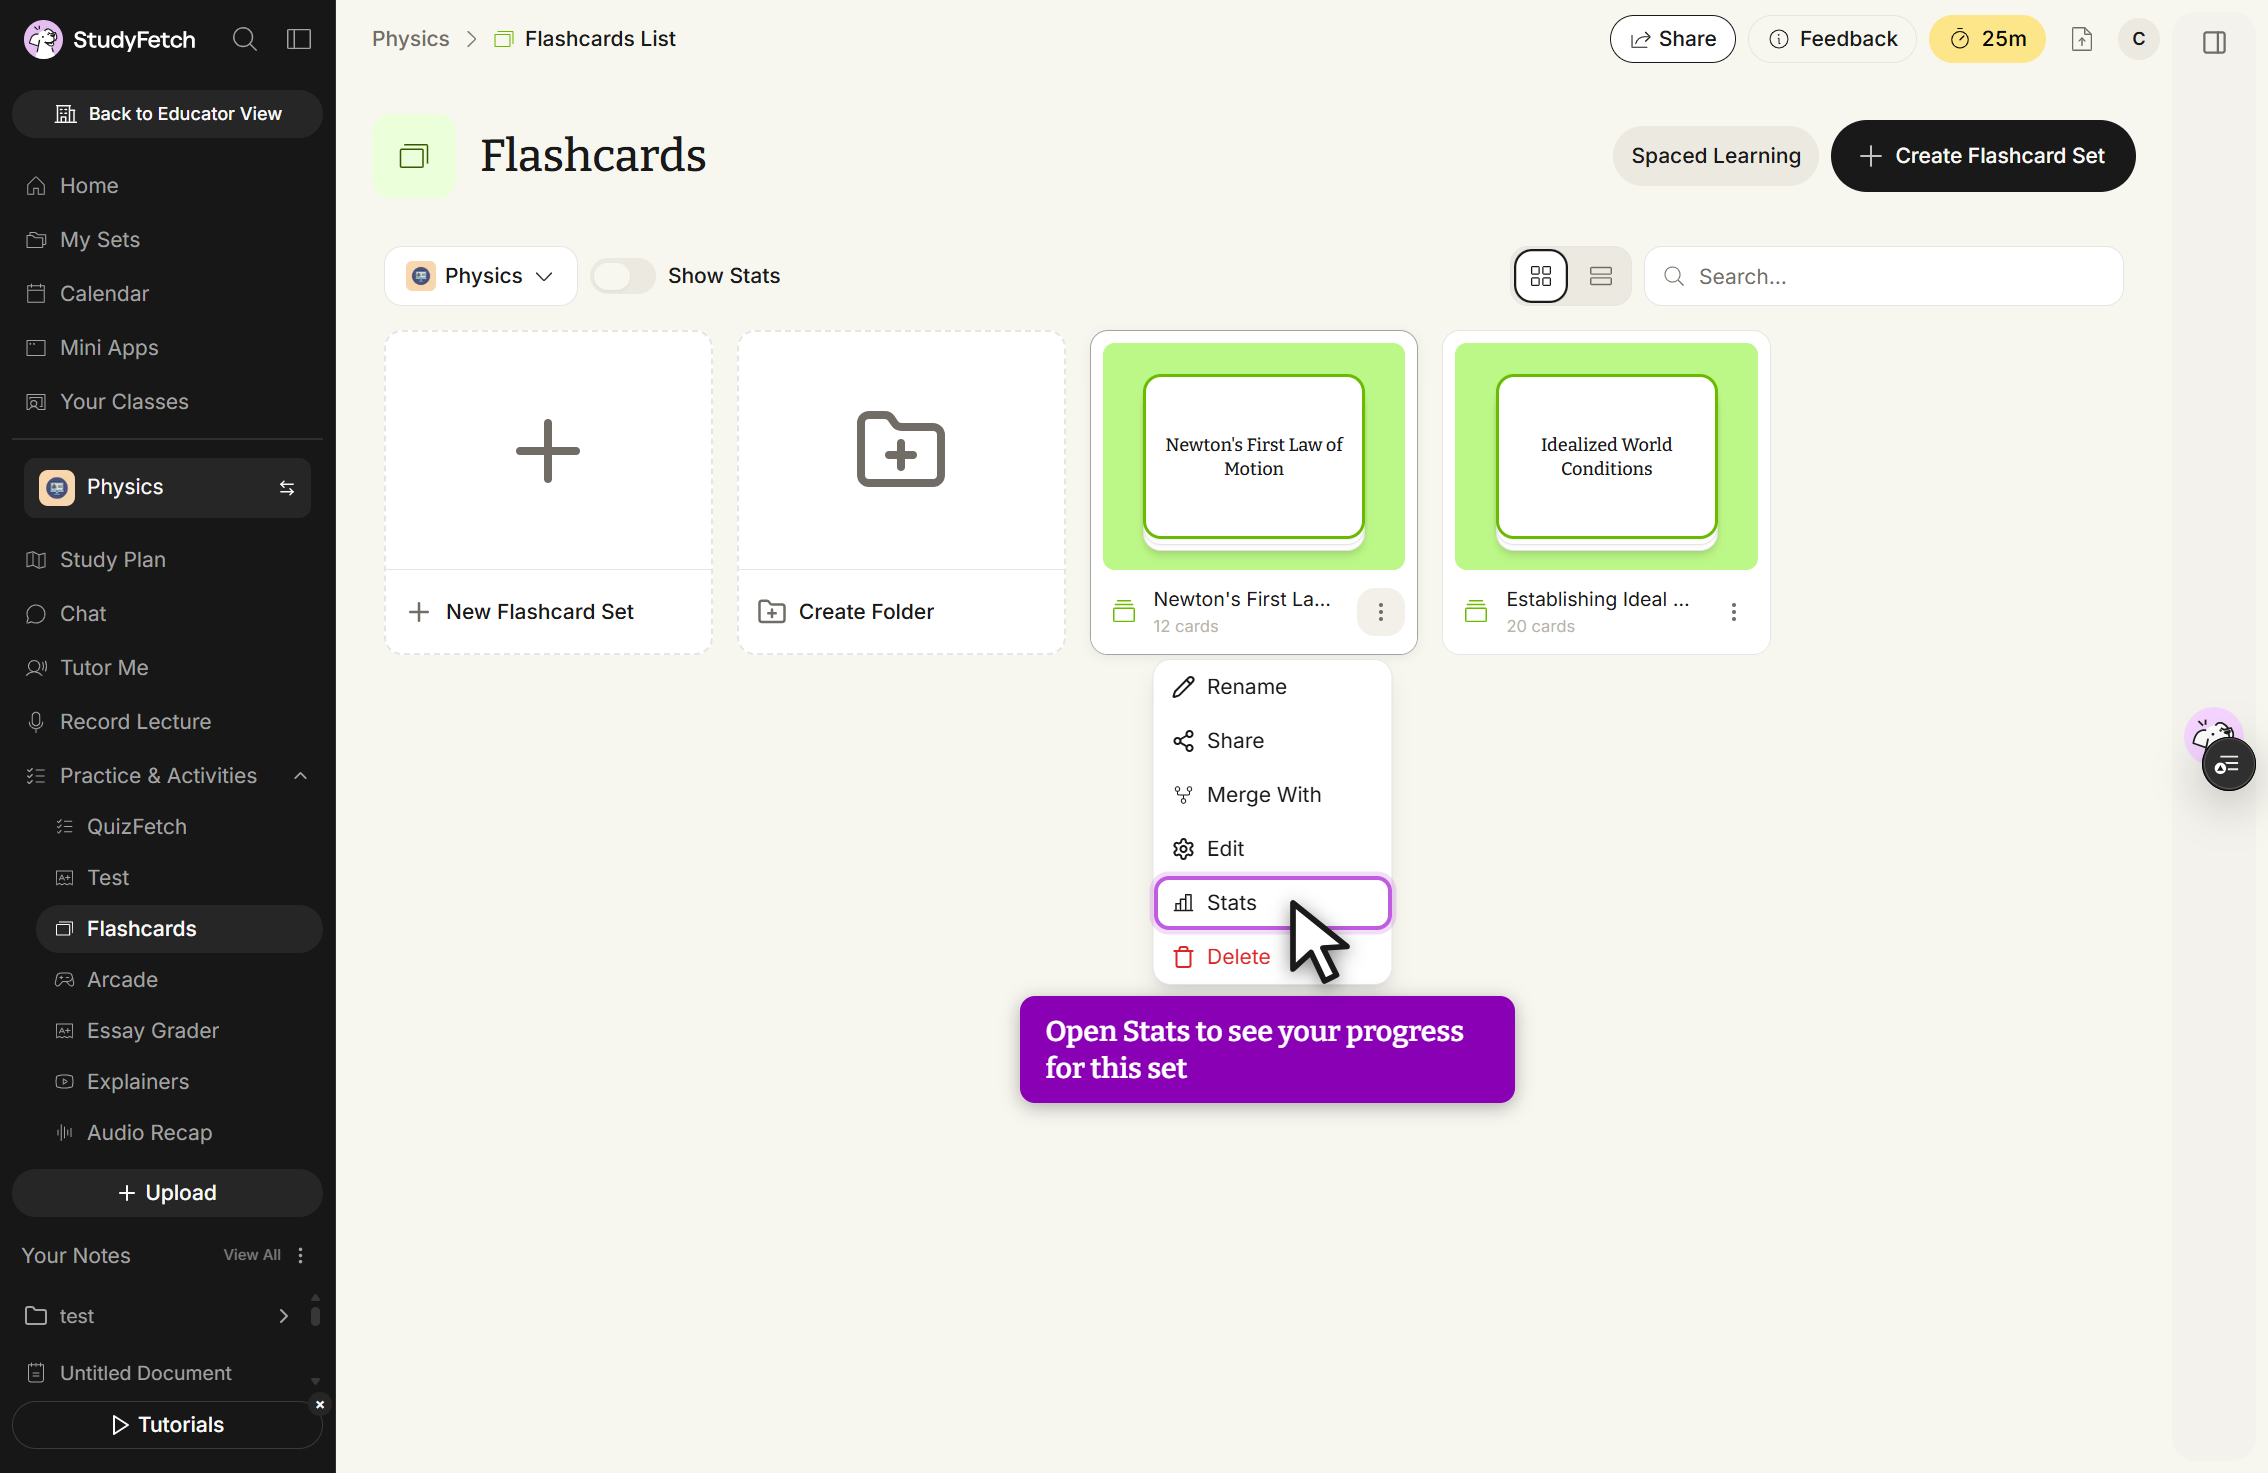Click Flashcards List breadcrumb

click(600, 39)
